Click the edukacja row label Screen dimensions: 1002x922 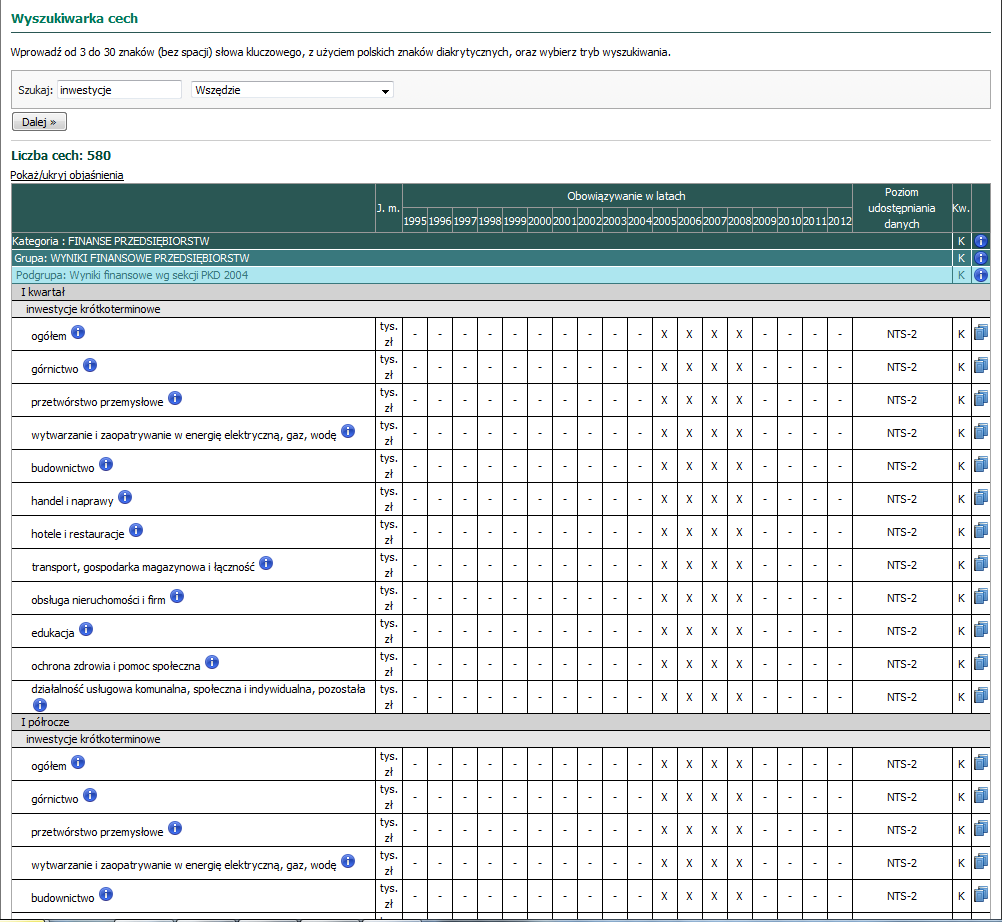click(x=53, y=633)
